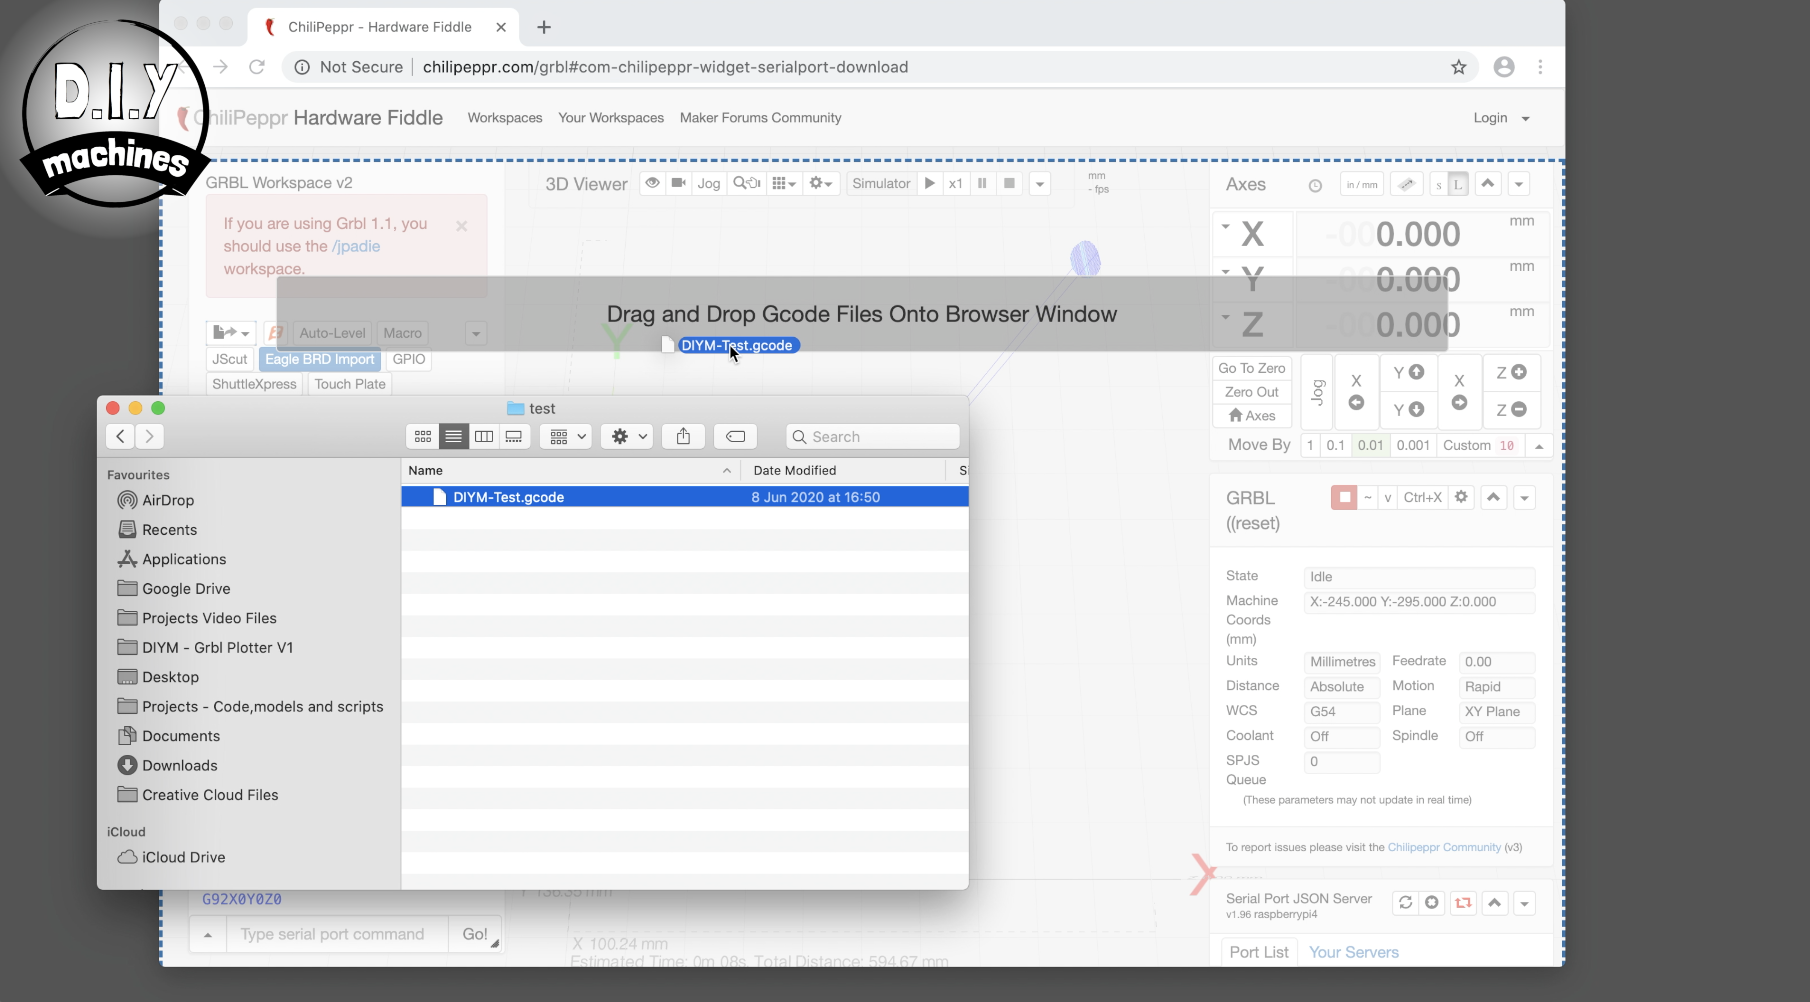This screenshot has width=1810, height=1002.
Task: Click the red reconnect icon in Serial Port panel
Action: click(1463, 903)
